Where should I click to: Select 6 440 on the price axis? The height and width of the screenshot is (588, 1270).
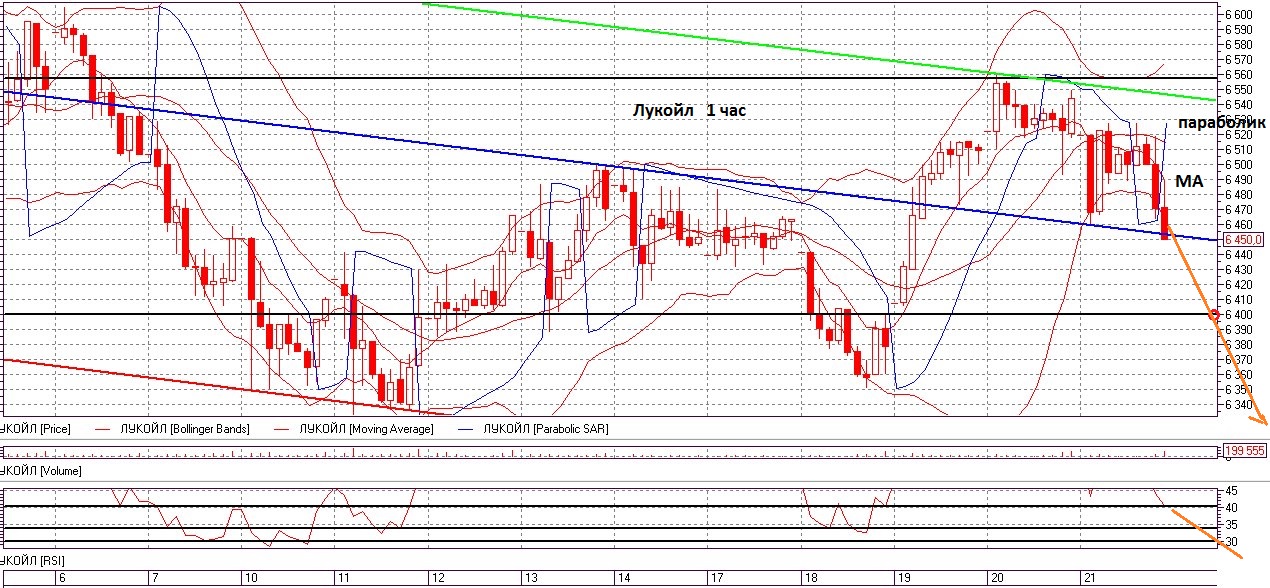pos(1238,255)
